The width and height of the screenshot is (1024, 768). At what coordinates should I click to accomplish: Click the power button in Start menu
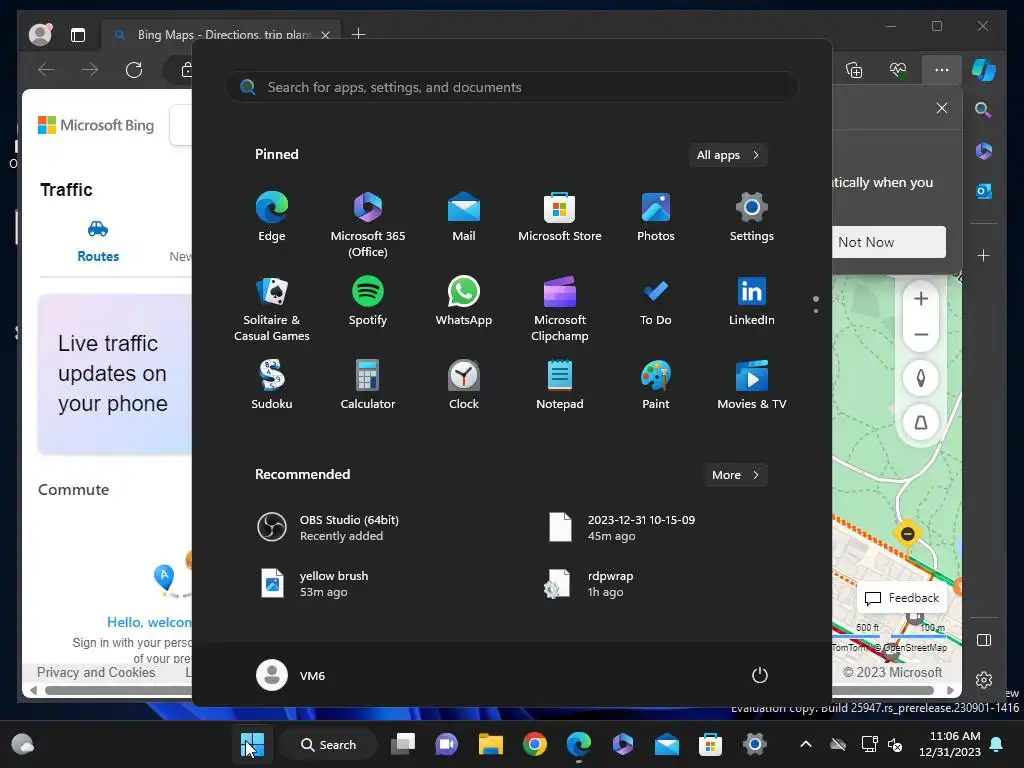[760, 675]
